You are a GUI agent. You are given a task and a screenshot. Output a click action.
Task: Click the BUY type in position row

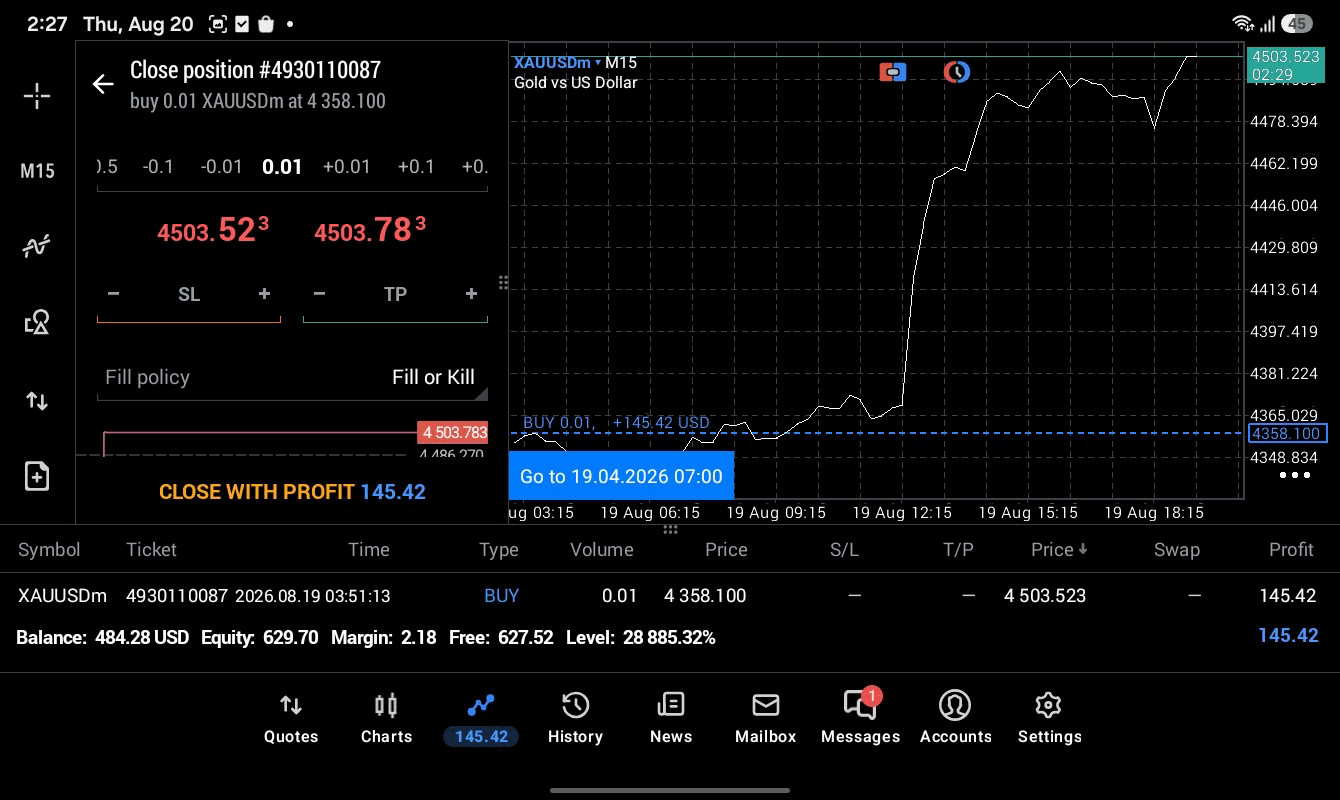click(x=501, y=596)
